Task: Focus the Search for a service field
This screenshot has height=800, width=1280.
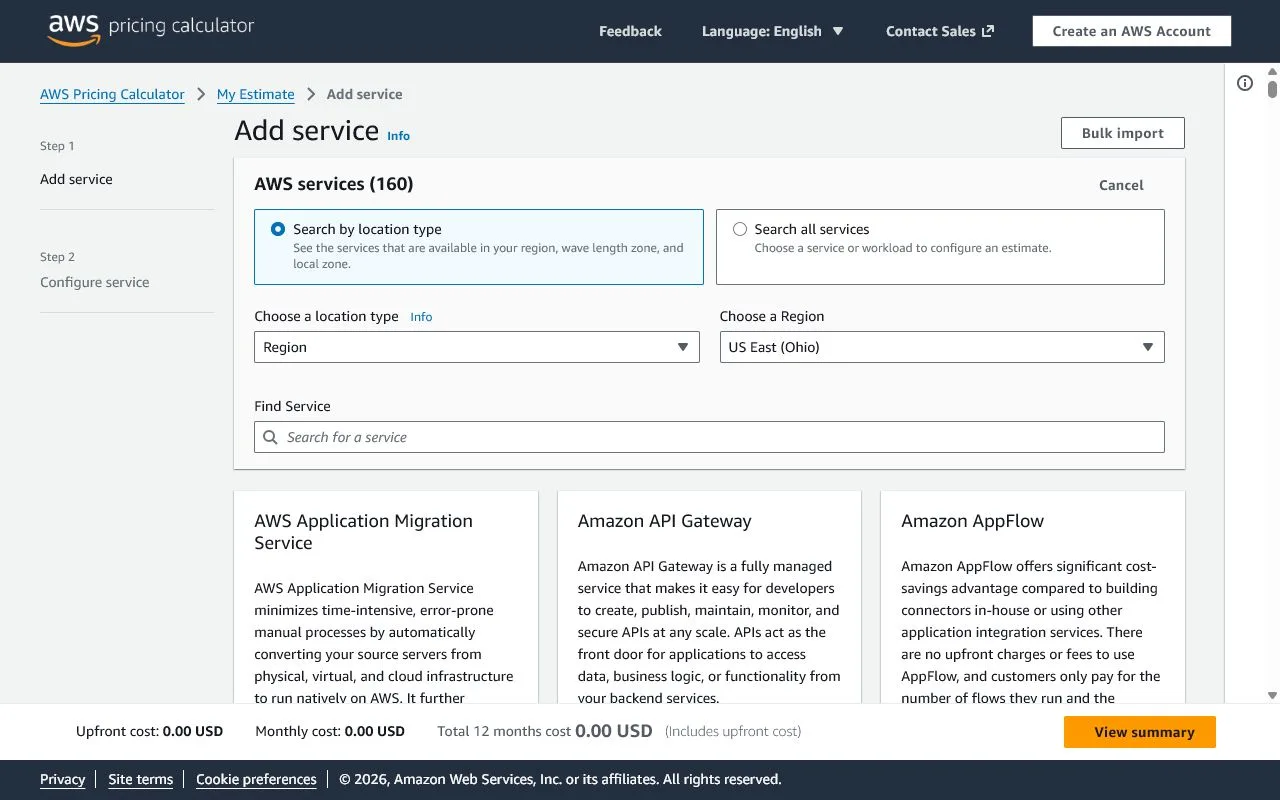Action: click(x=709, y=437)
